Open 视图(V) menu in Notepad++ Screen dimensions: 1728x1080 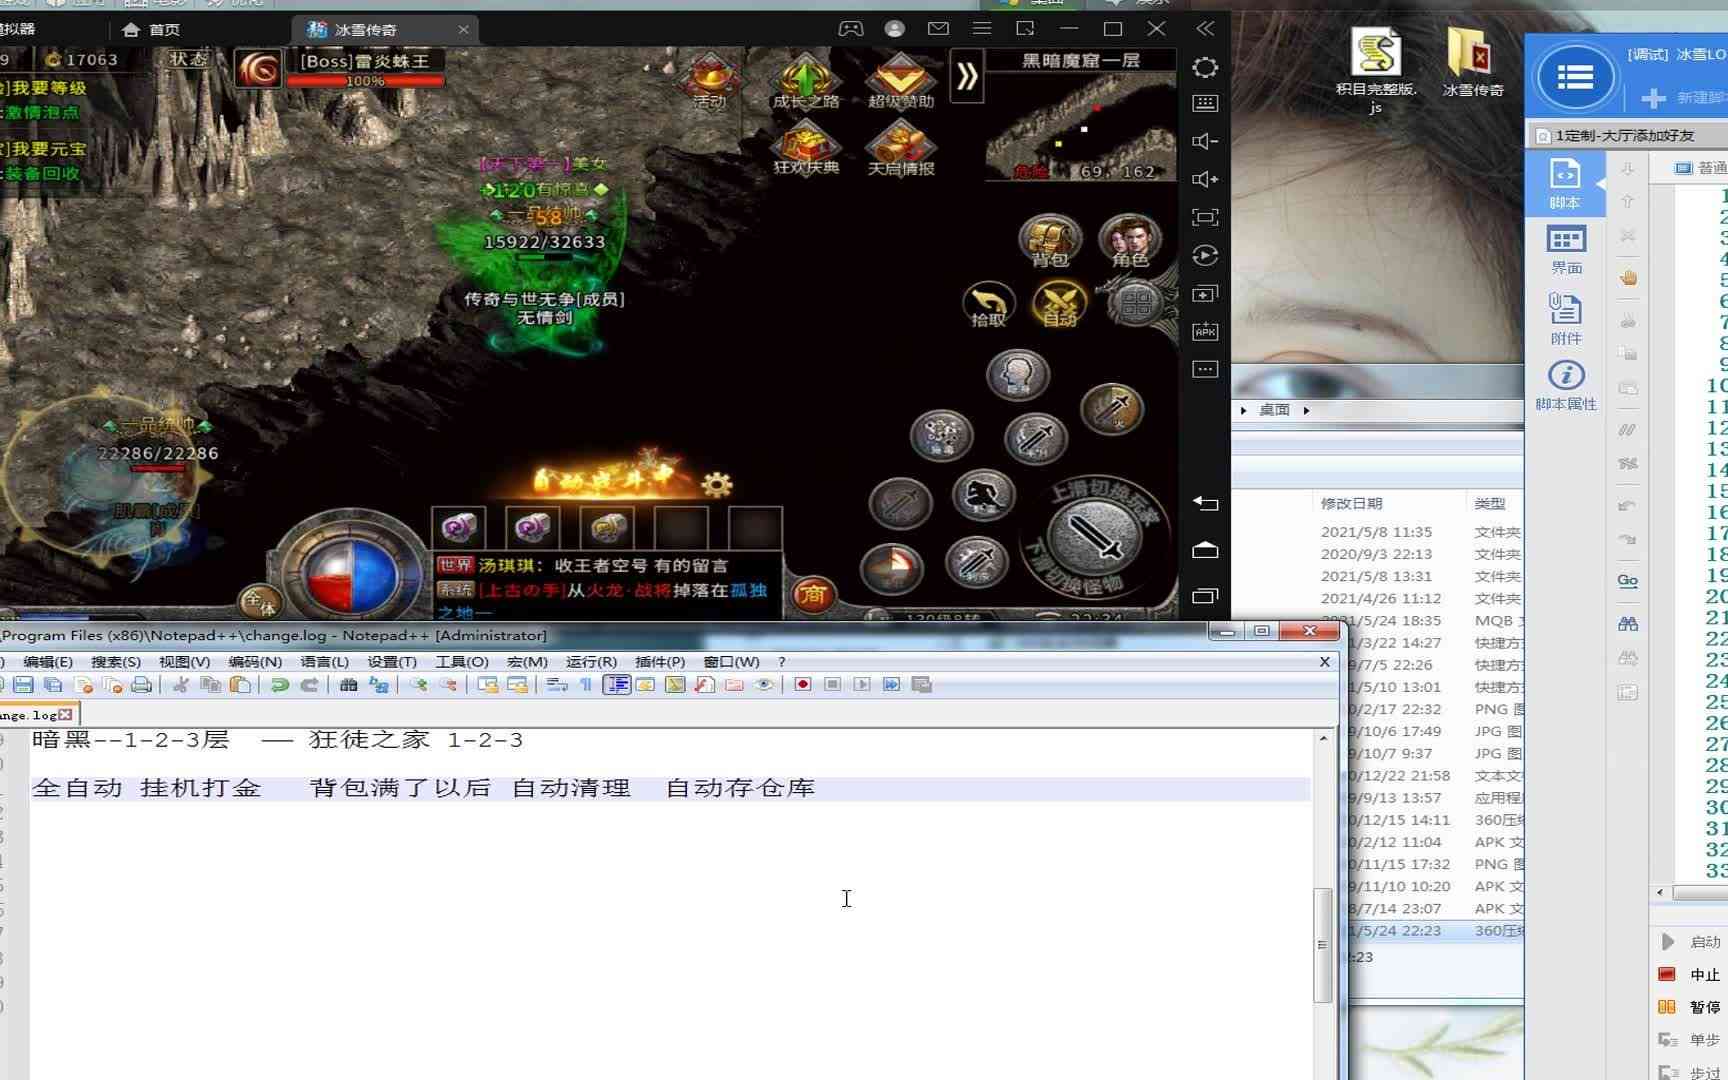(x=185, y=662)
